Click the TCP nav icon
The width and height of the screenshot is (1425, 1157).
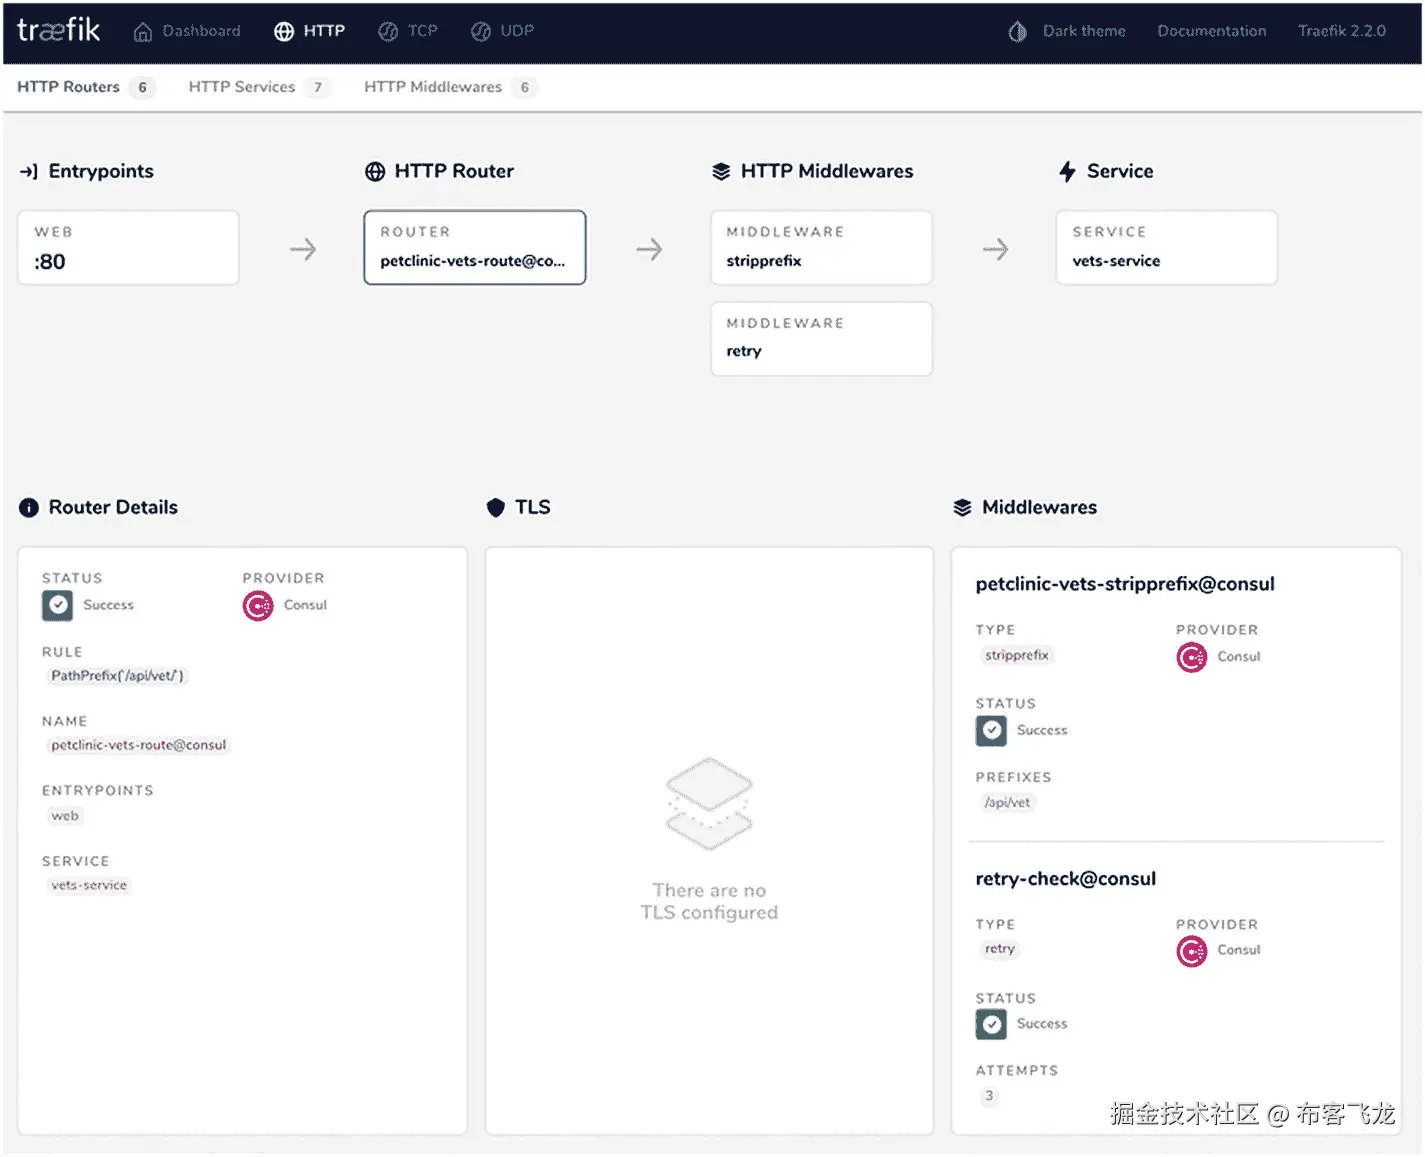[388, 32]
